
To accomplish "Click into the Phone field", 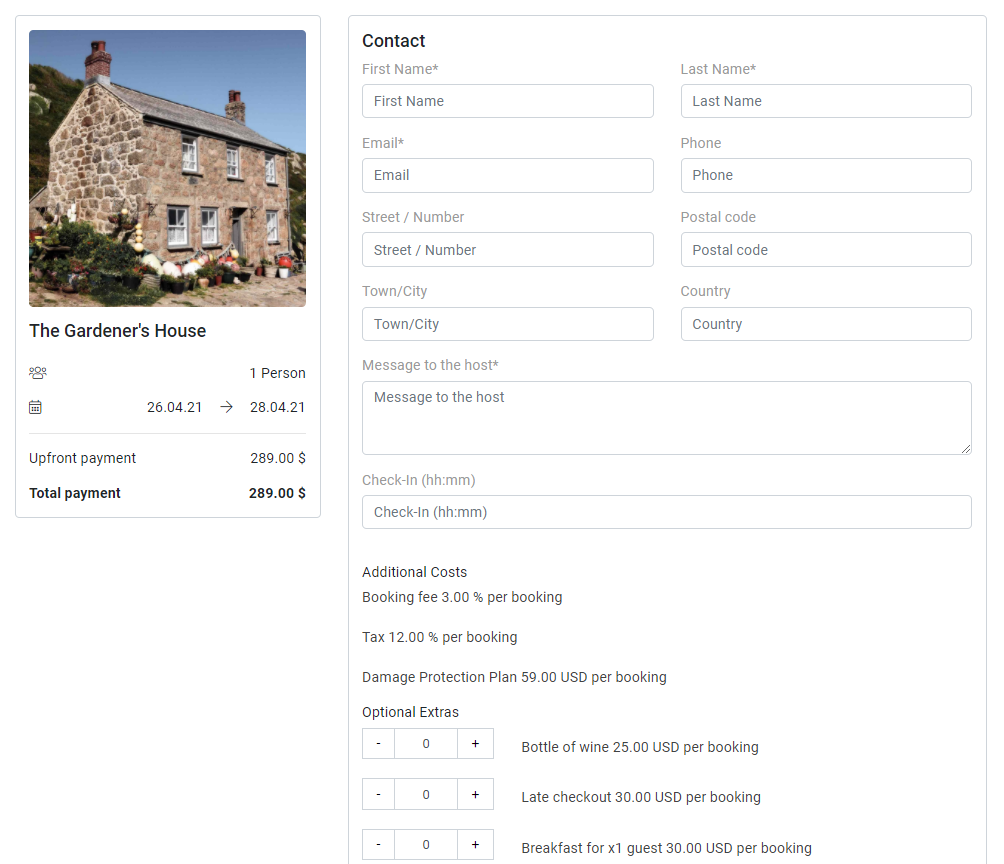I will [x=826, y=175].
